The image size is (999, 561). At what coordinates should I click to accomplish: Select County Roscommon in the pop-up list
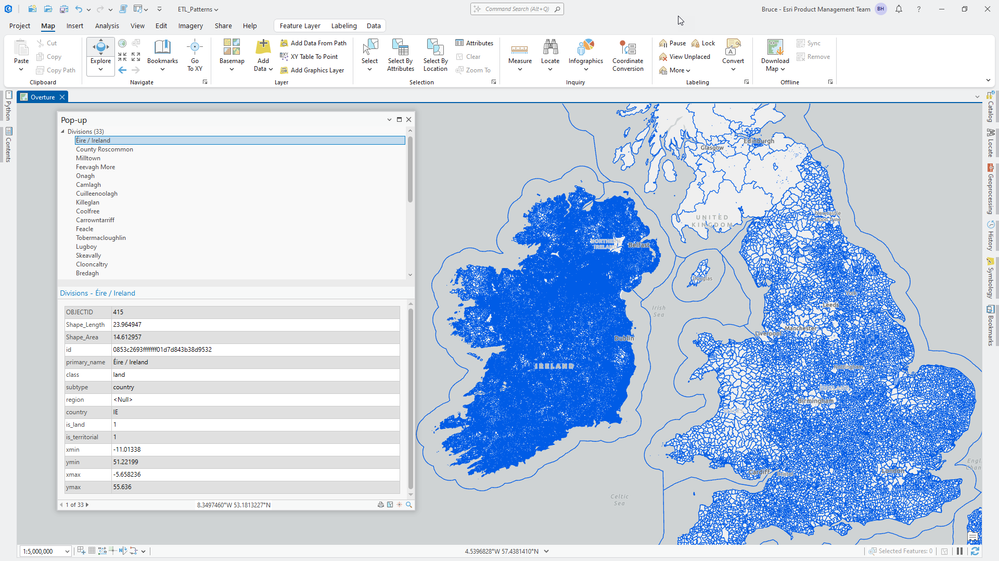[x=104, y=149]
